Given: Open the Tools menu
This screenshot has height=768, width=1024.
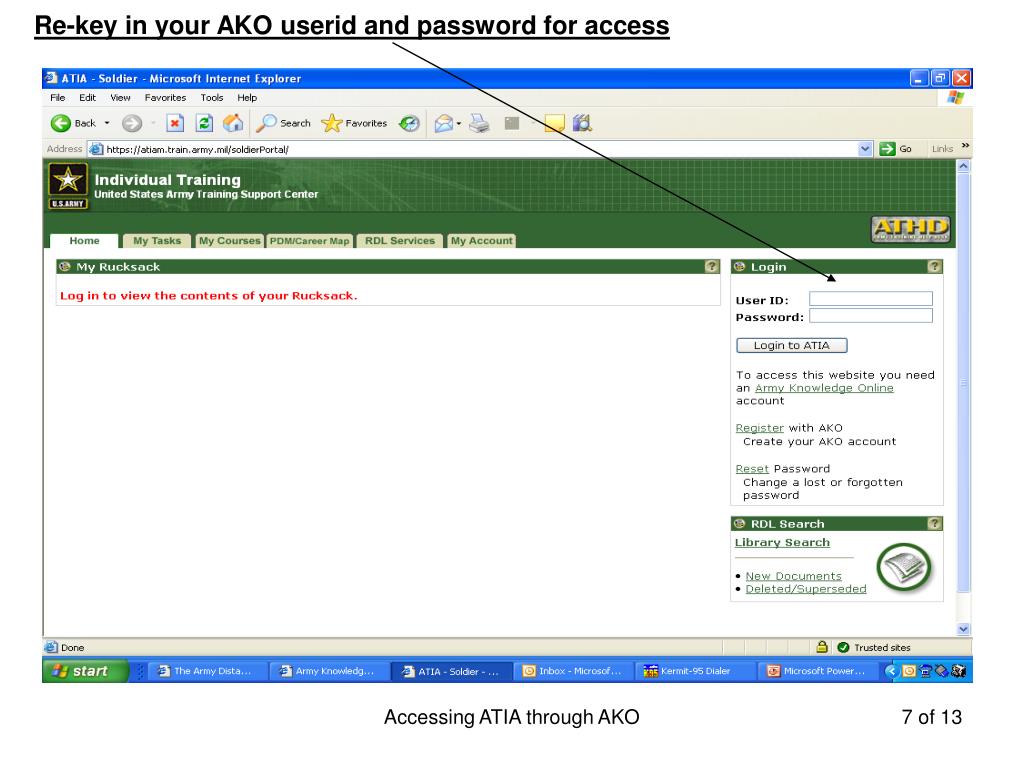Looking at the screenshot, I should [212, 97].
